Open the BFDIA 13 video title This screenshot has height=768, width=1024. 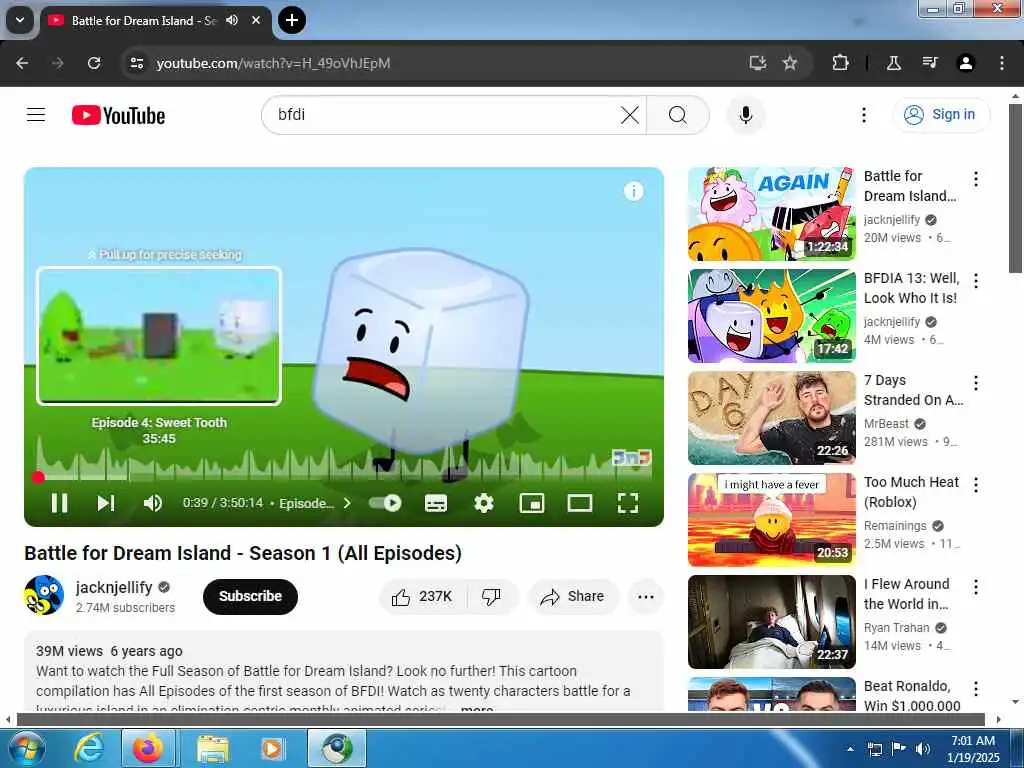point(912,288)
